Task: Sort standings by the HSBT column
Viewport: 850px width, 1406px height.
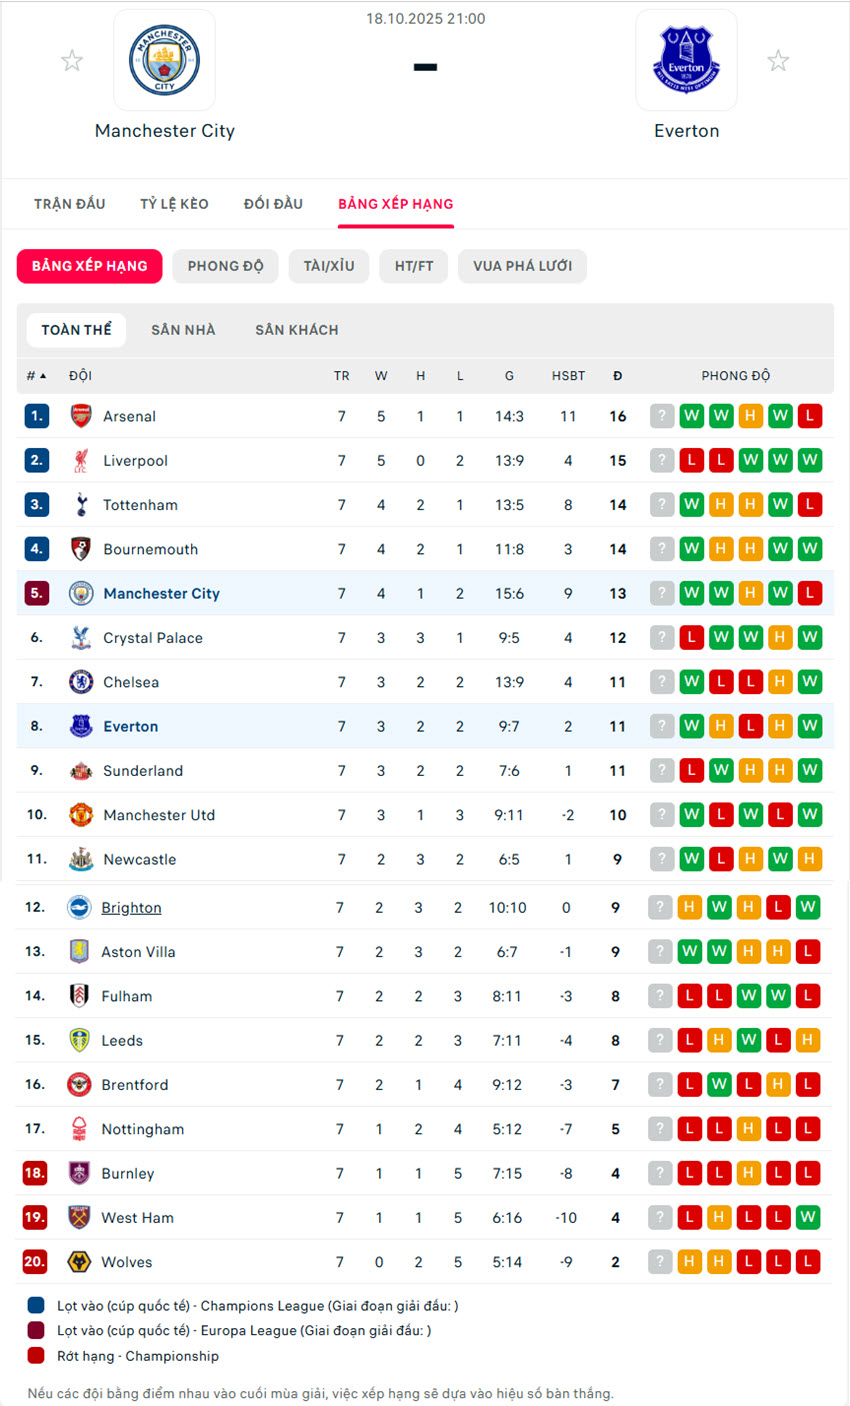Action: coord(568,376)
